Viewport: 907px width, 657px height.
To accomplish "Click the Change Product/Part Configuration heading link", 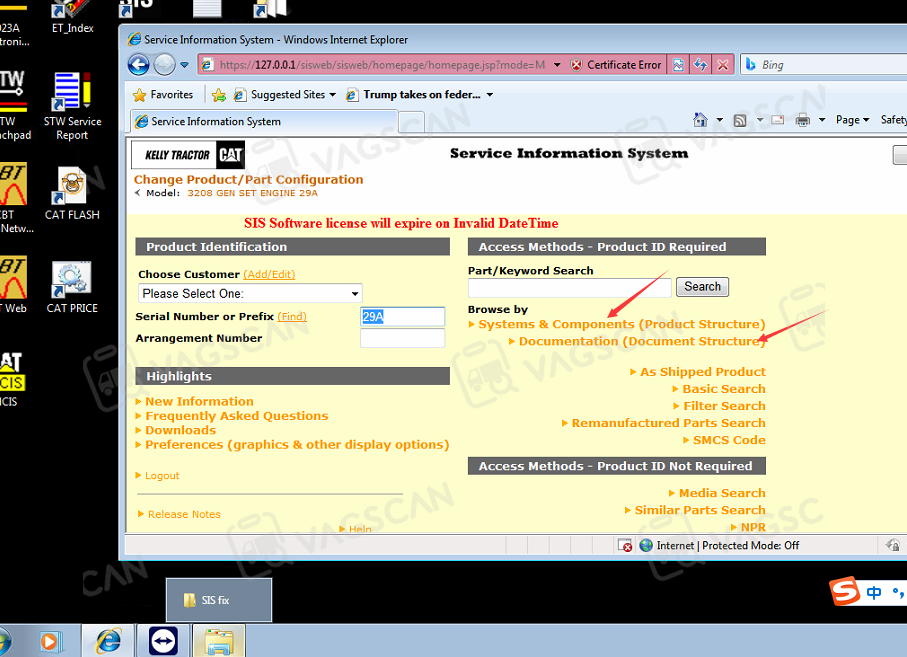I will coord(249,179).
